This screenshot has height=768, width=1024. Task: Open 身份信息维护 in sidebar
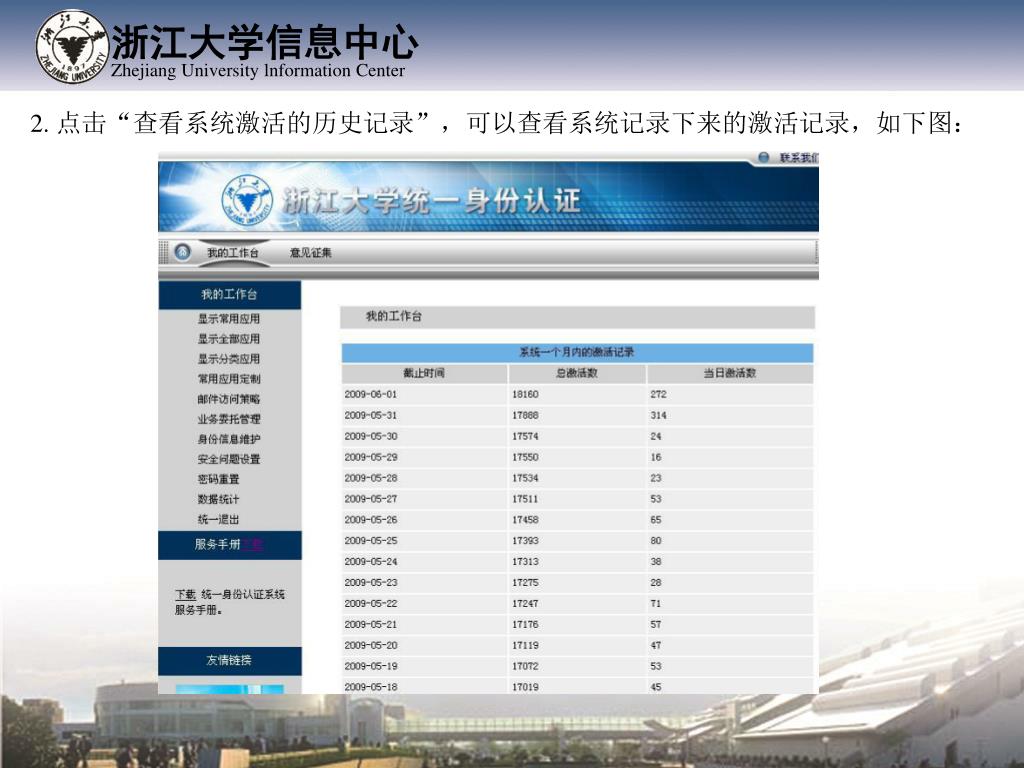pos(229,439)
